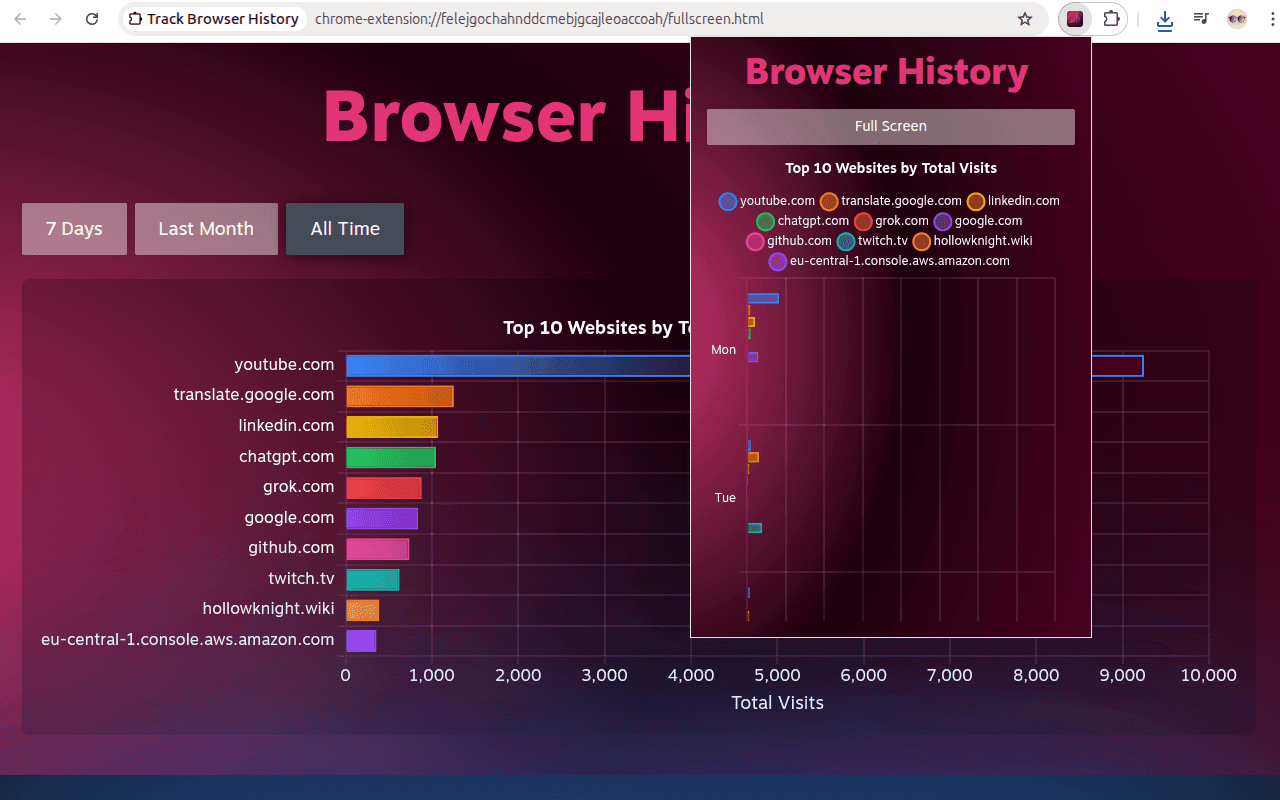Open the Chrome three-dot menu

[x=1274, y=18]
